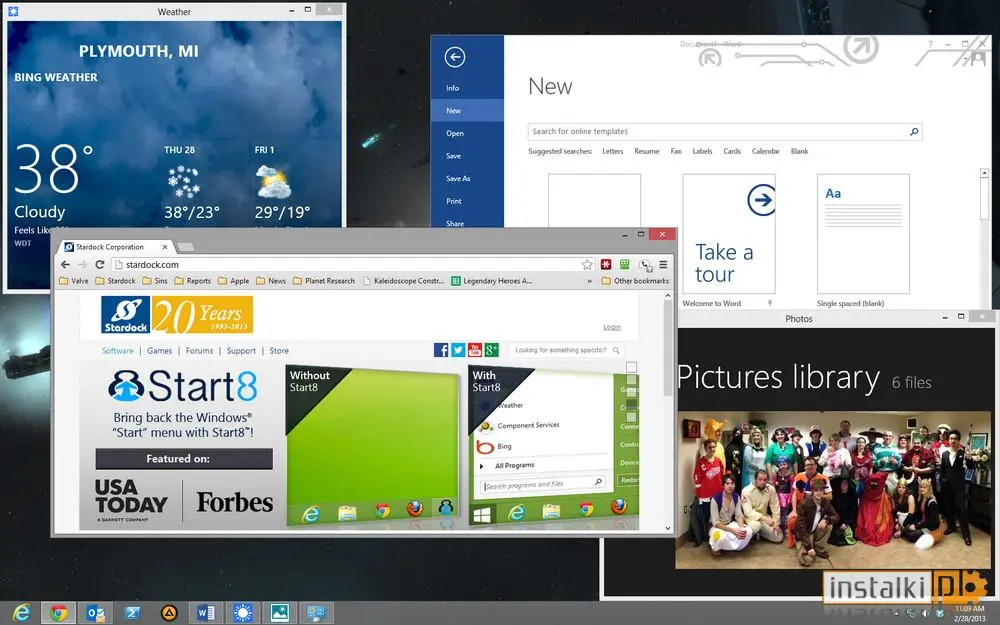This screenshot has height=625, width=1000.
Task: Expand All Programs arrow in Start8 preview
Action: click(482, 466)
